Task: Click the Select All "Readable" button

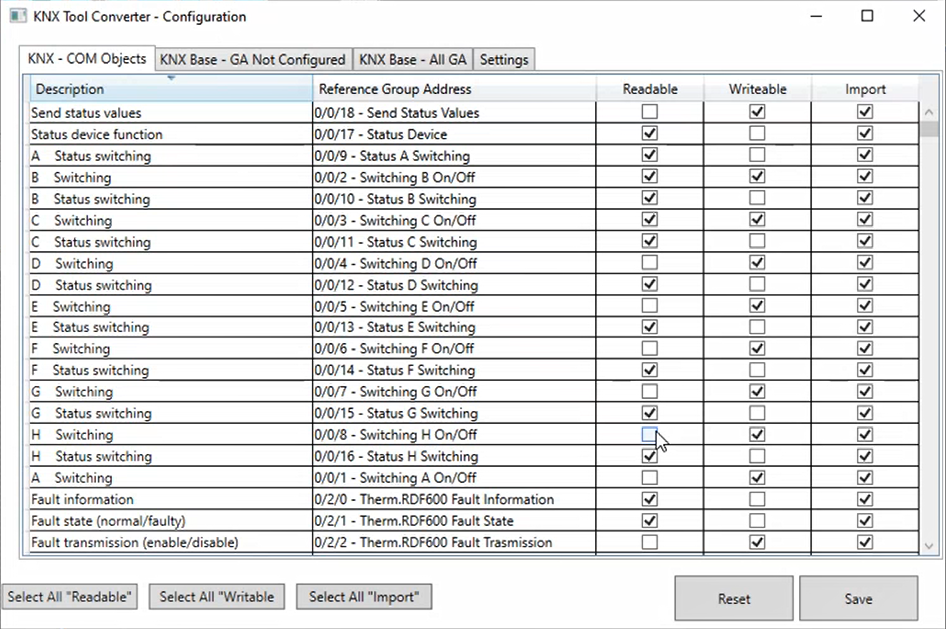Action: (70, 597)
